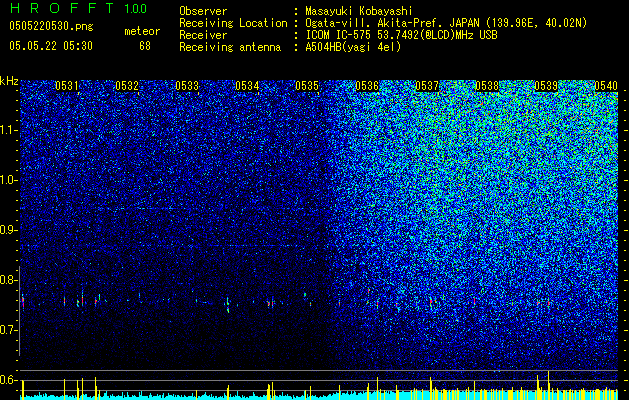Click the date and time 05.05.22 05:30
Viewport: 629px width, 400px height.
click(51, 46)
